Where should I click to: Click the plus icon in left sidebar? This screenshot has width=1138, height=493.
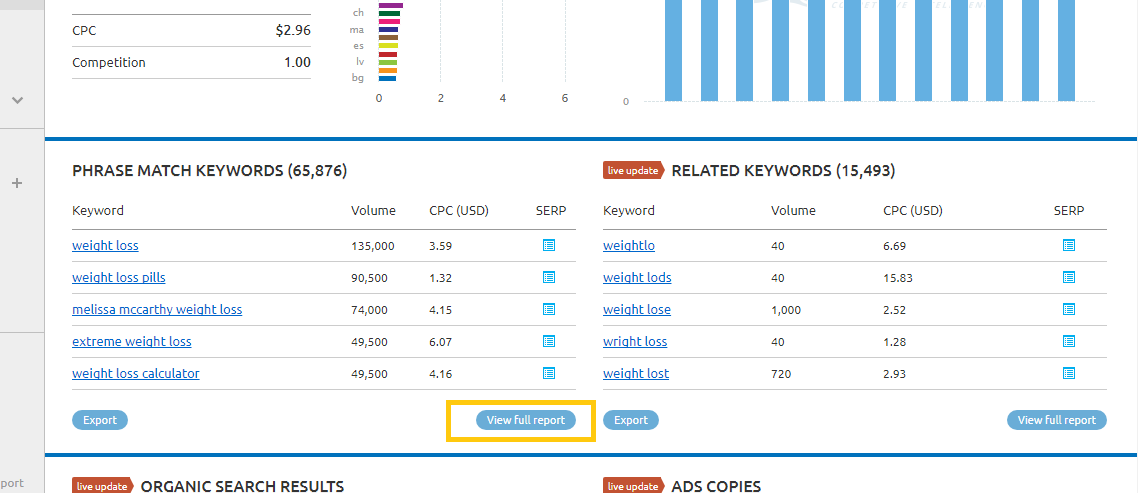[18, 183]
